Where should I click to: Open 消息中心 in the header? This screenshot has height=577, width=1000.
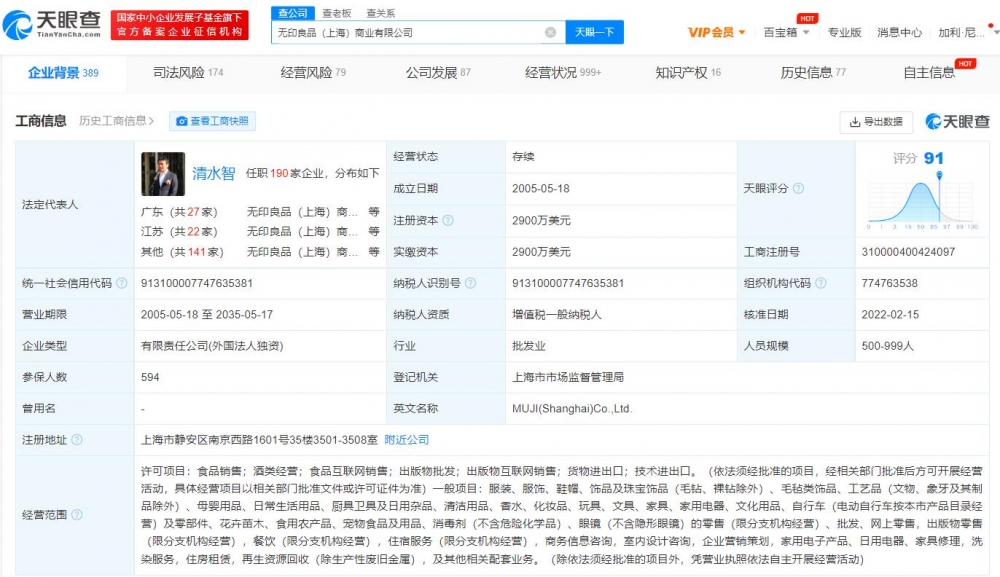(899, 32)
